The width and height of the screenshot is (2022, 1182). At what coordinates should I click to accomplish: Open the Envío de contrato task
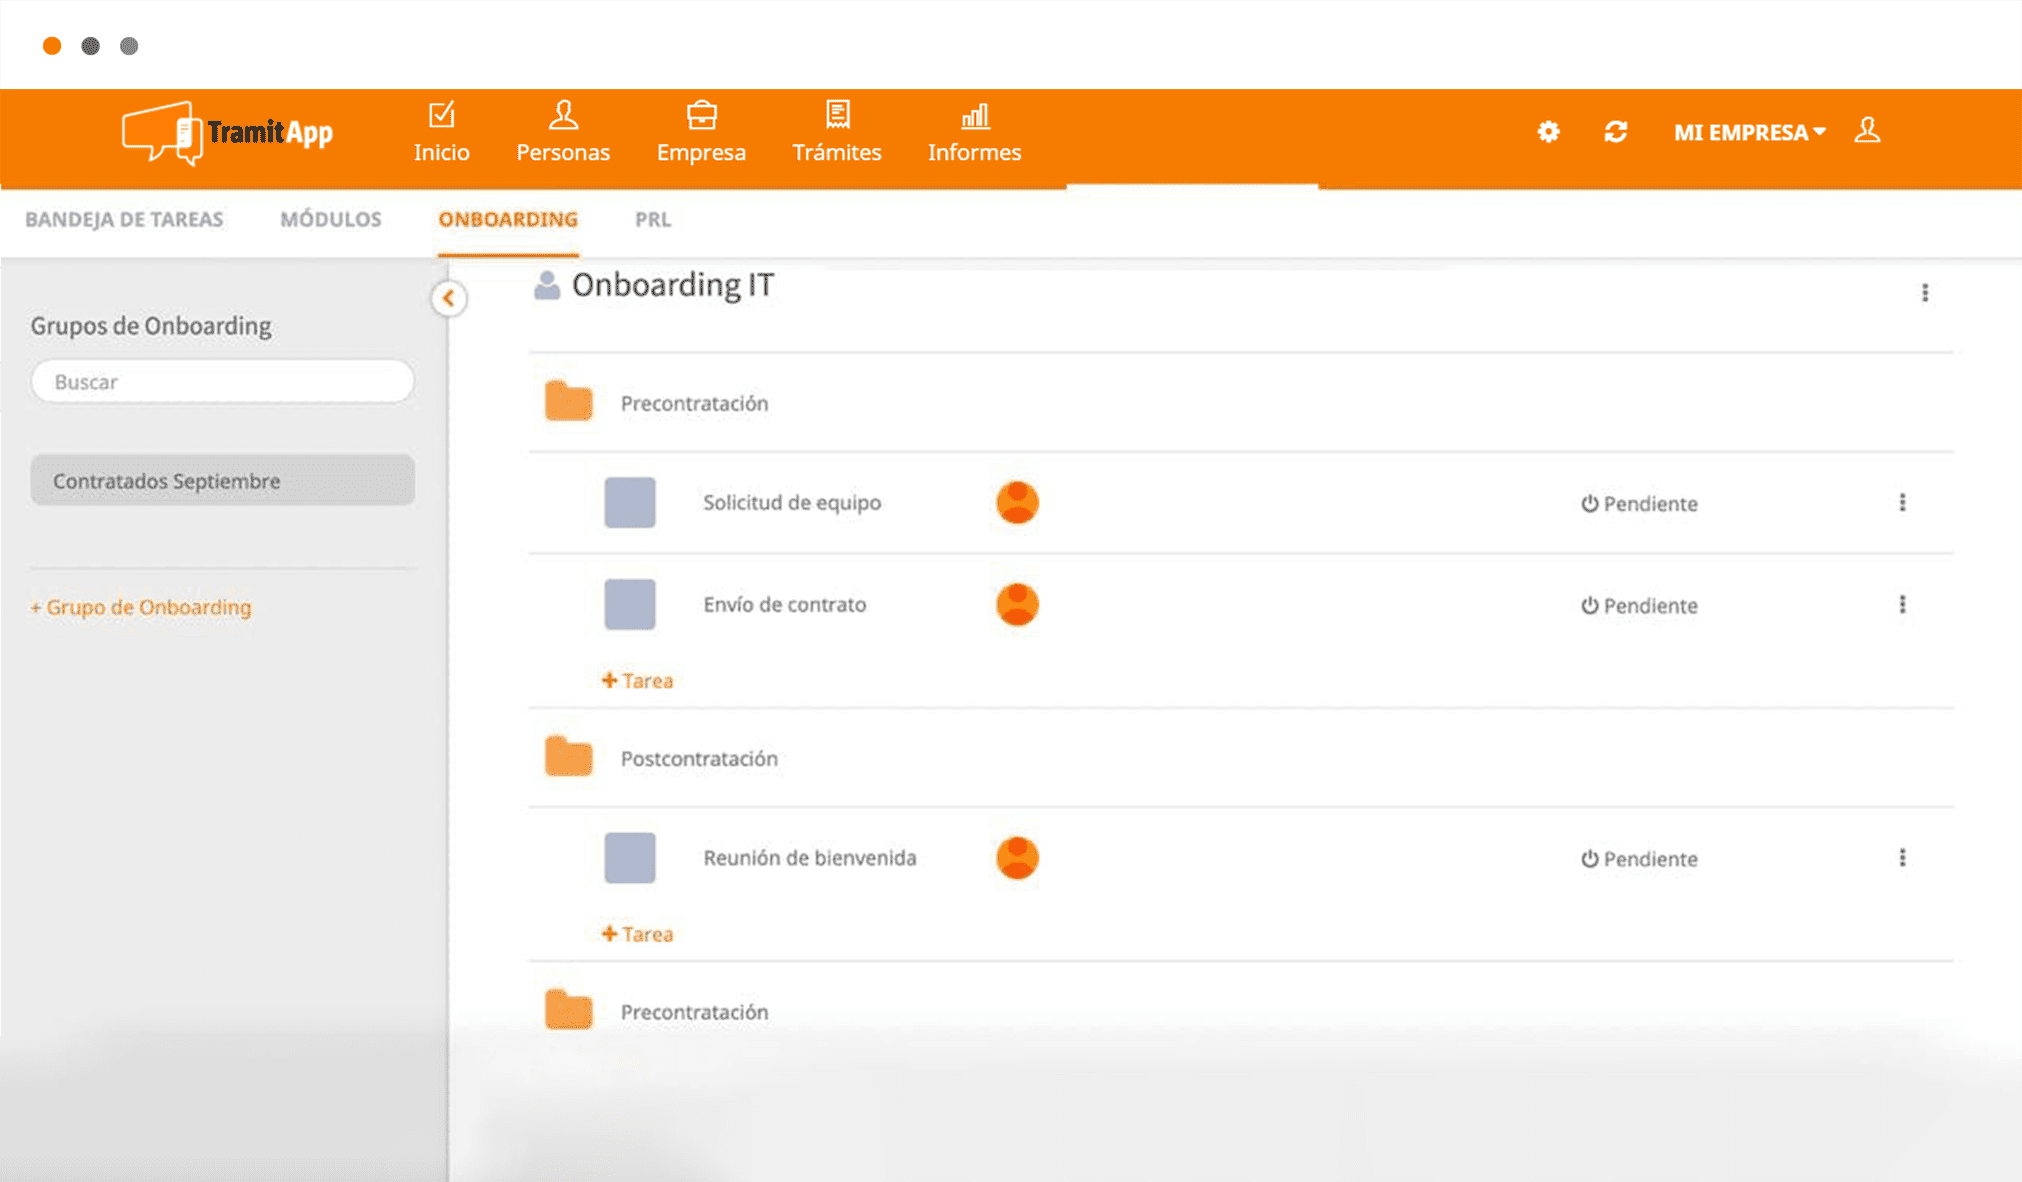[784, 604]
